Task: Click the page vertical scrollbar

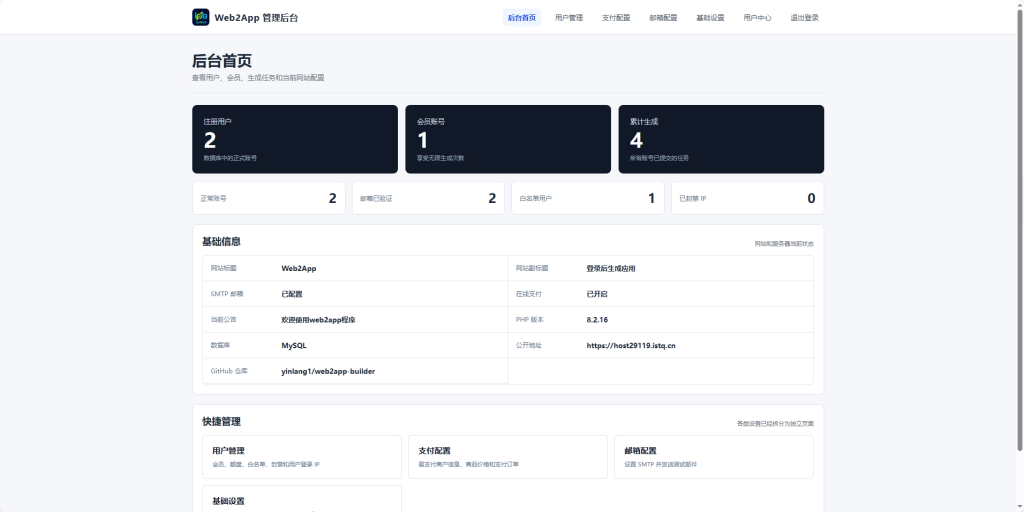Action: pos(1020,229)
